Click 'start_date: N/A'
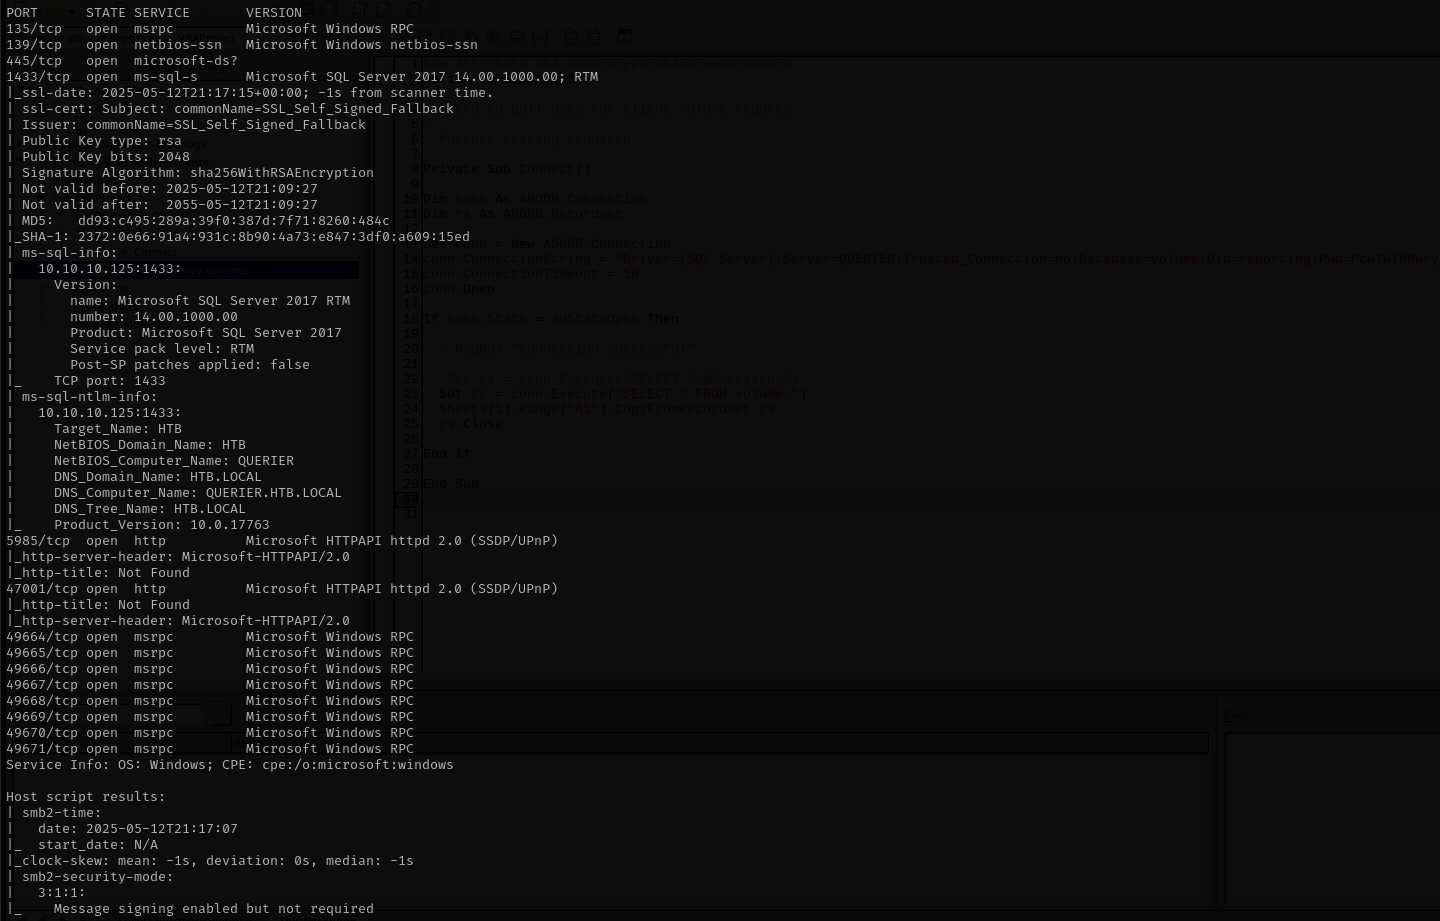The width and height of the screenshot is (1440, 921). [98, 845]
